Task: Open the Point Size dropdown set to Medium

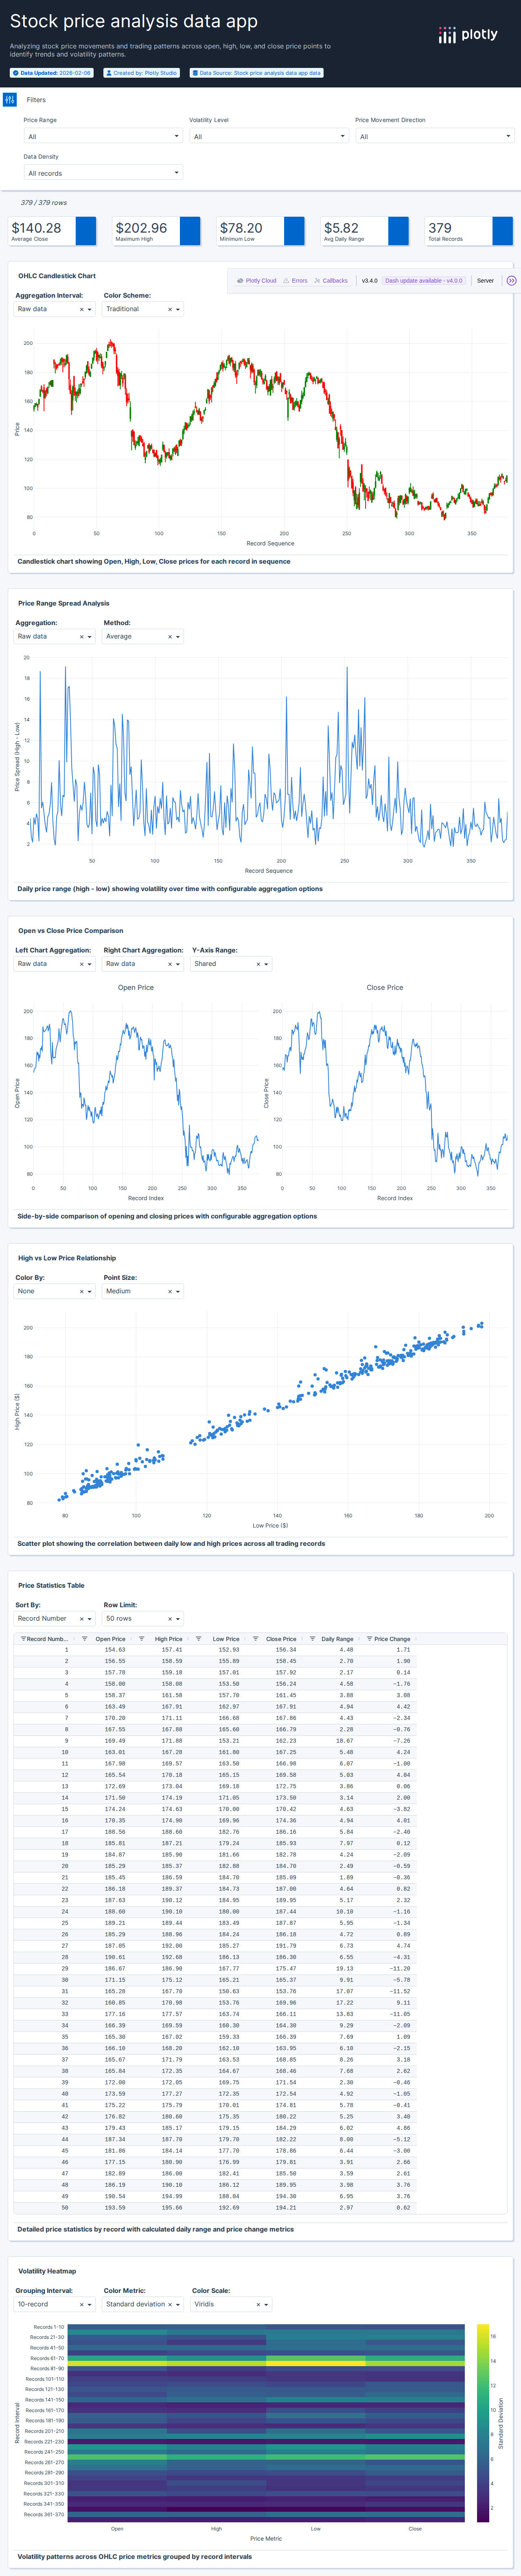Action: click(143, 1291)
